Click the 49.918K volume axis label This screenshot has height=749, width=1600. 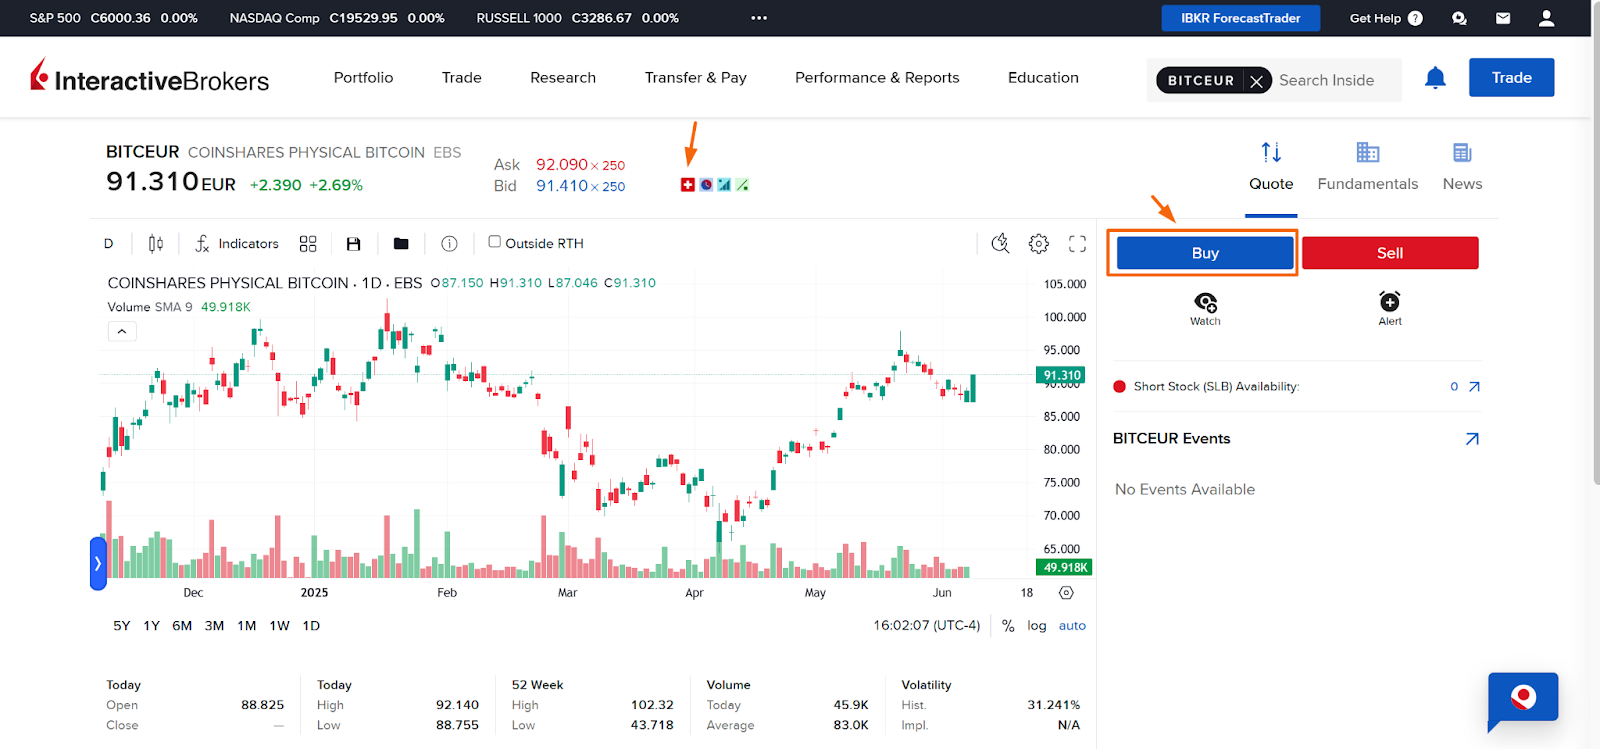[x=1065, y=568]
